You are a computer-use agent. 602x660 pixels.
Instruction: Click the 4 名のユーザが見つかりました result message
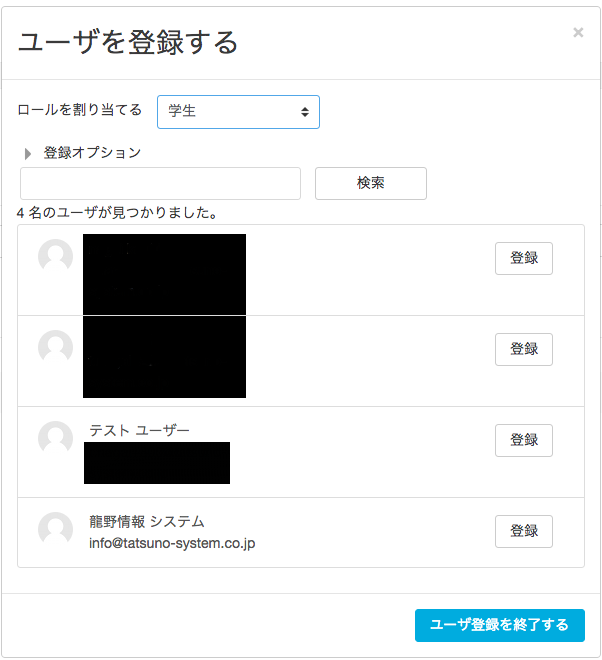tap(117, 213)
